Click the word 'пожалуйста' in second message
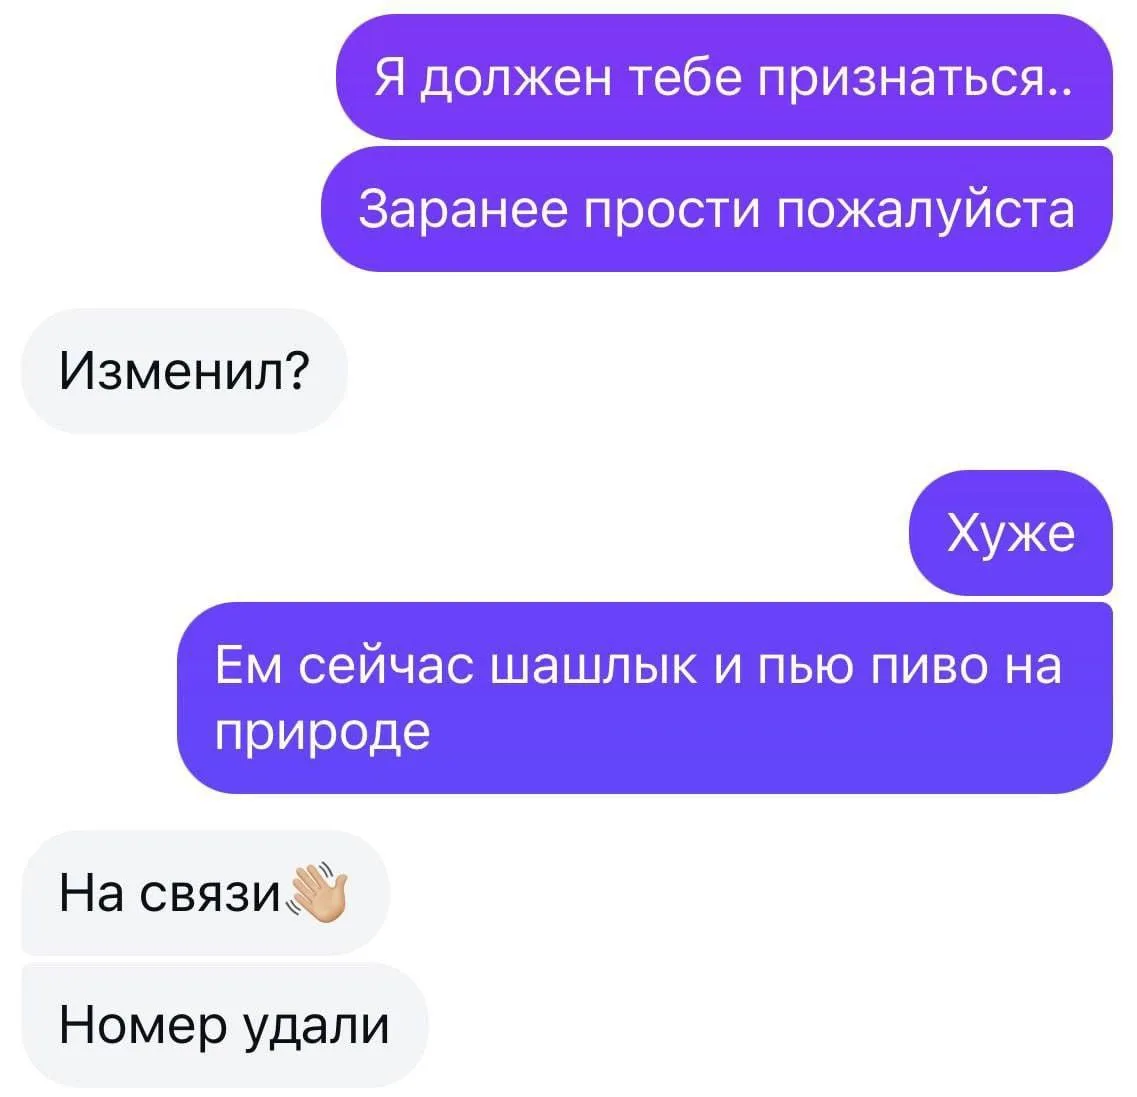The height and width of the screenshot is (1097, 1137). [926, 210]
